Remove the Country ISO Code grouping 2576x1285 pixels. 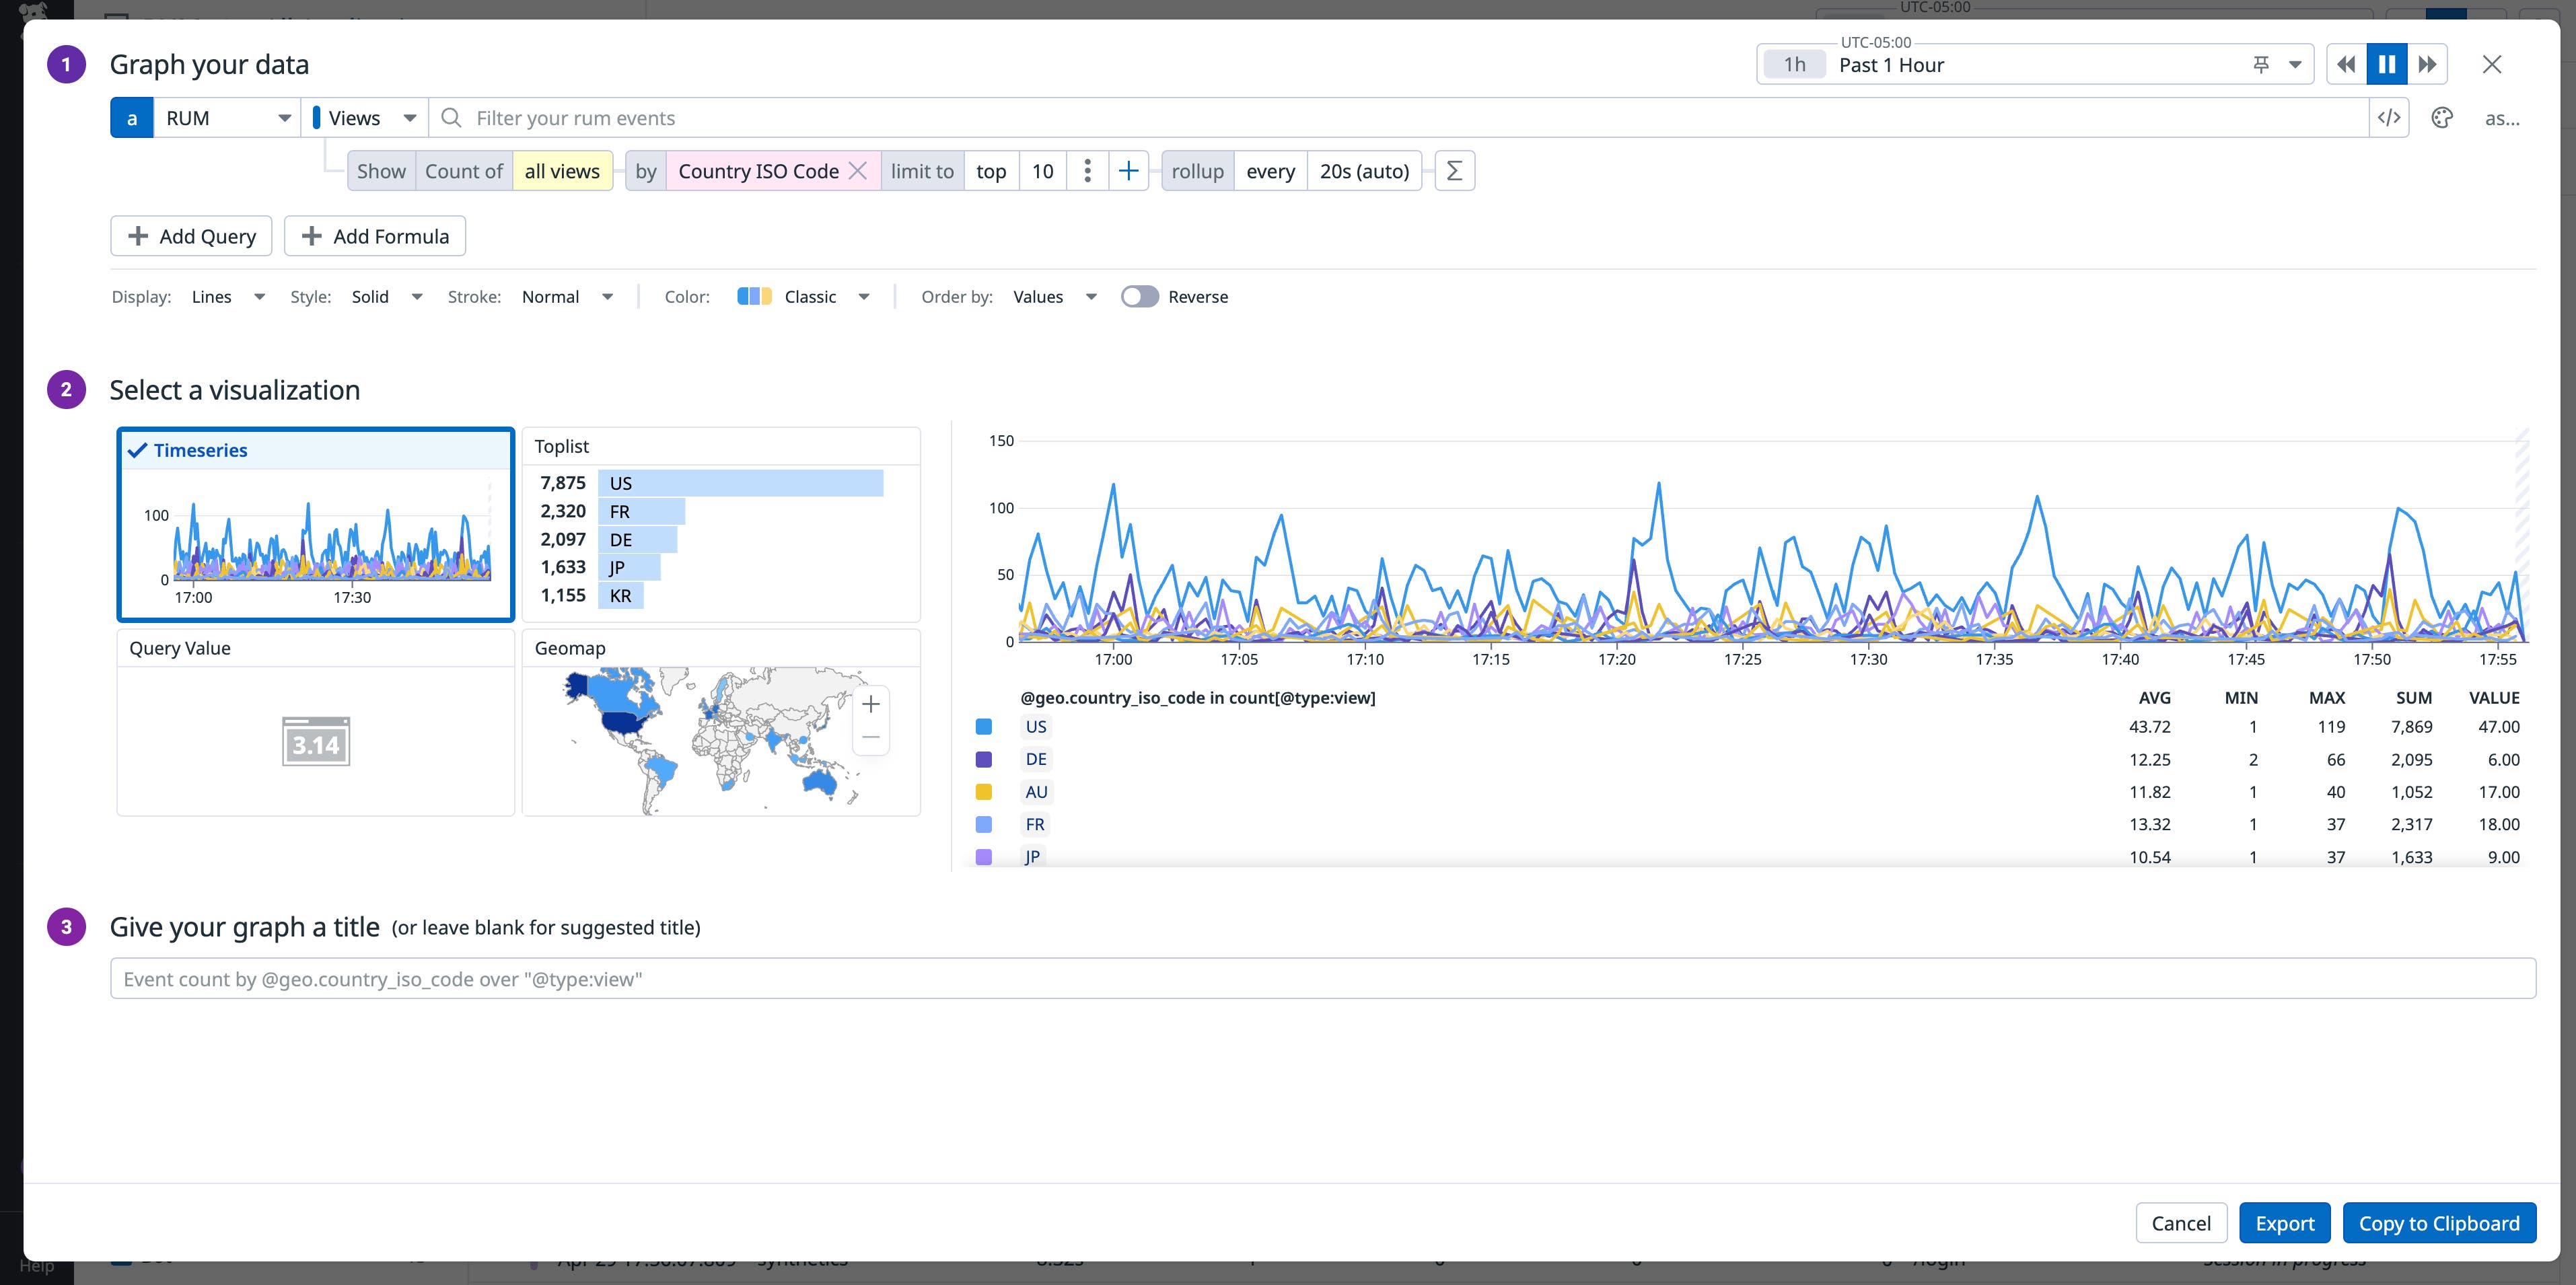858,170
